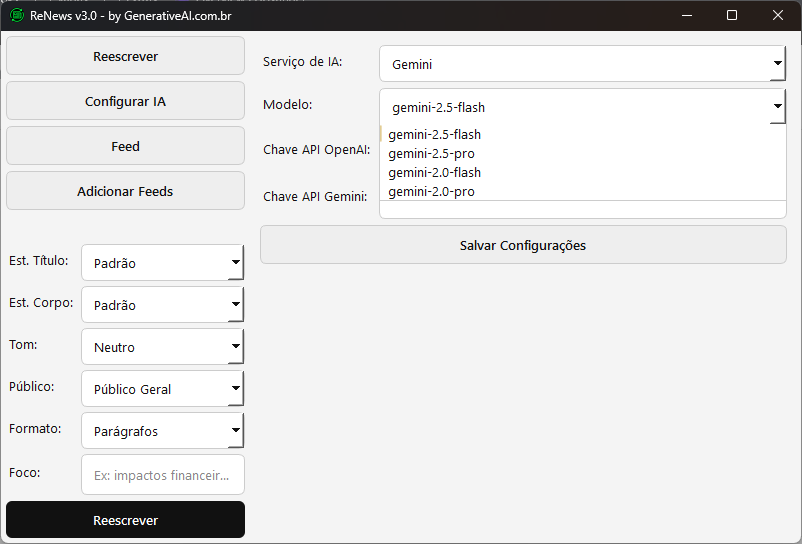Open the Adicionar Feeds section

click(x=125, y=191)
